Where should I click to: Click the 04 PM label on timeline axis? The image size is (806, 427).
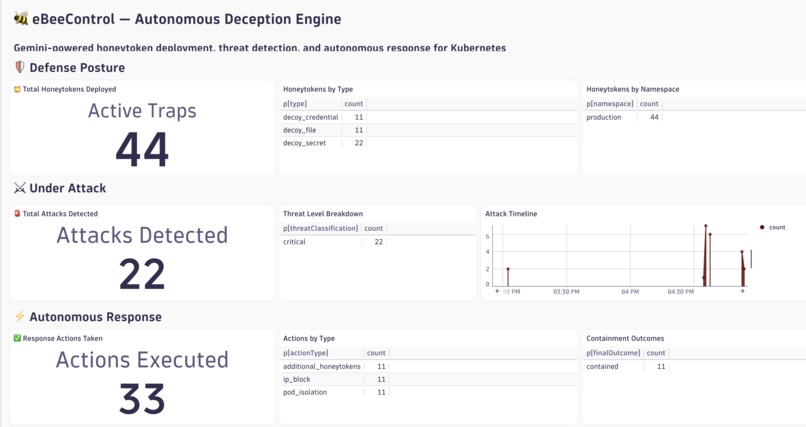coord(630,292)
